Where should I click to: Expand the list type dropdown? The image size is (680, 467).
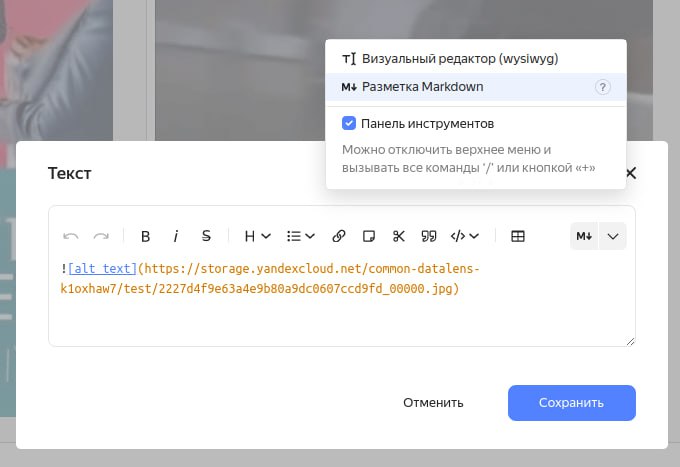click(x=301, y=236)
